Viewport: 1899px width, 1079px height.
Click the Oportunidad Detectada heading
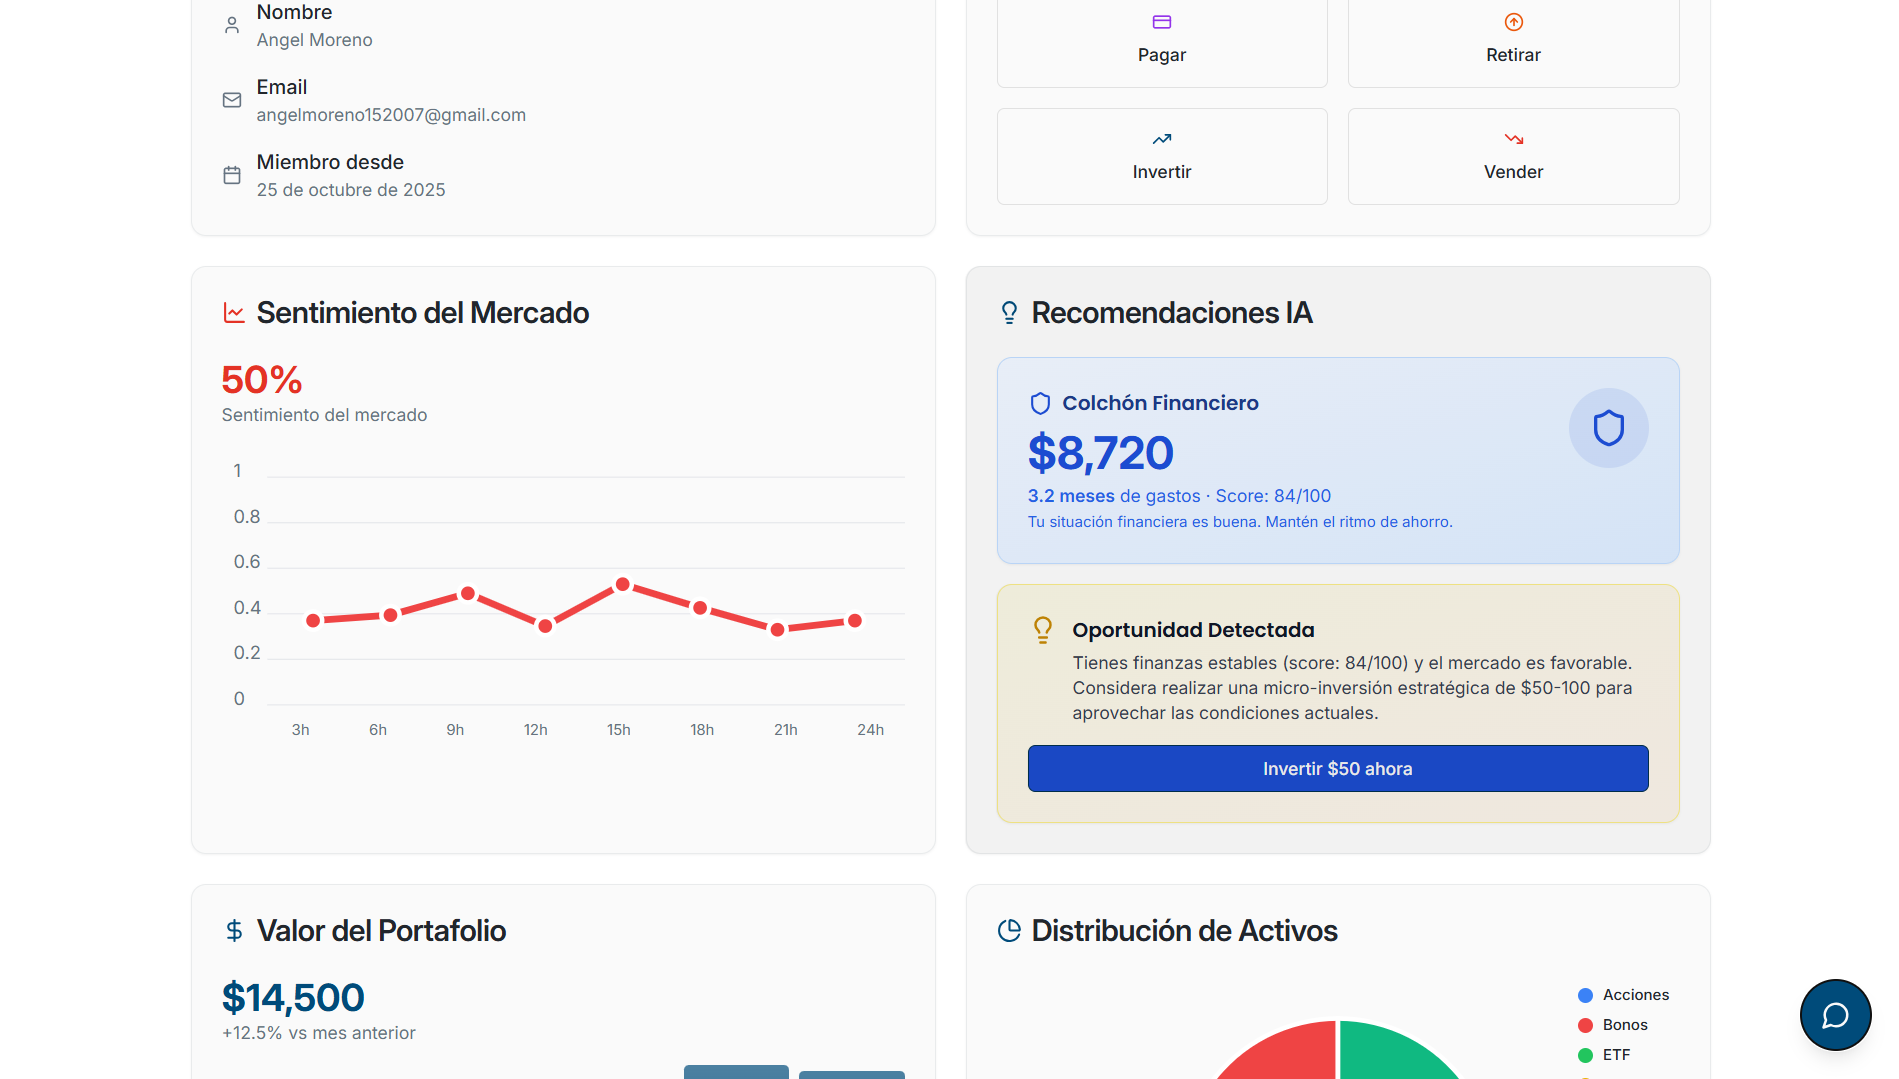(x=1193, y=630)
